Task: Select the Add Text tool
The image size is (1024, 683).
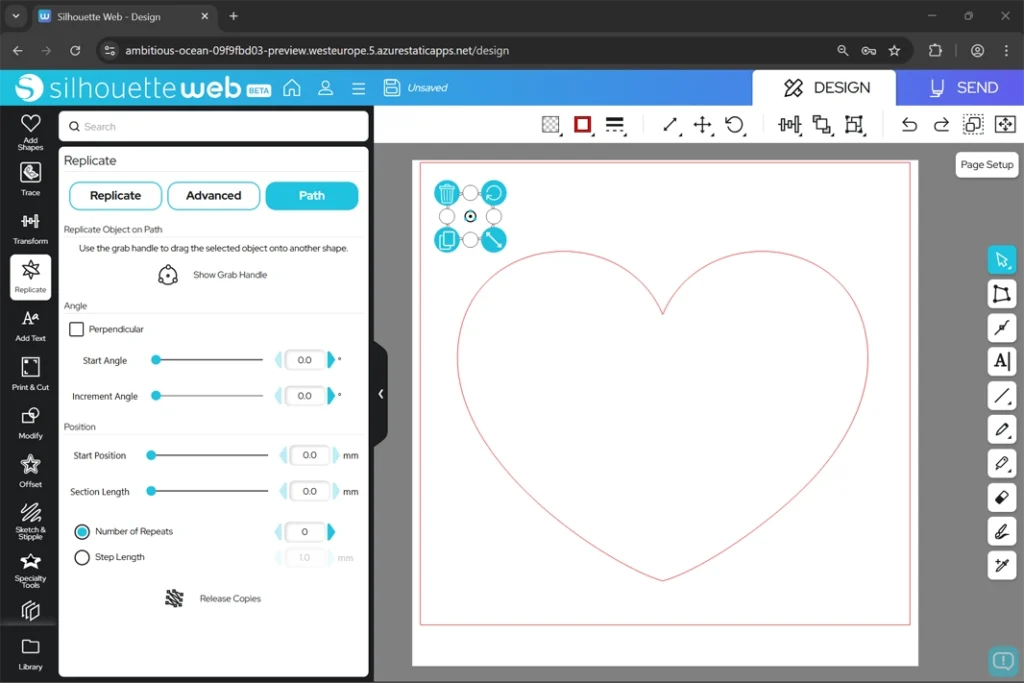Action: coord(30,324)
